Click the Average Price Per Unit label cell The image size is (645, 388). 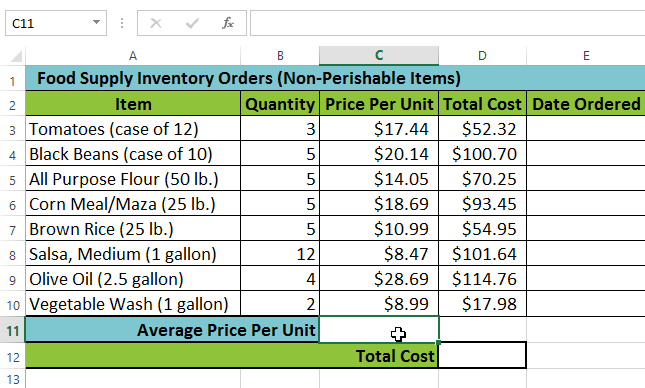172,330
